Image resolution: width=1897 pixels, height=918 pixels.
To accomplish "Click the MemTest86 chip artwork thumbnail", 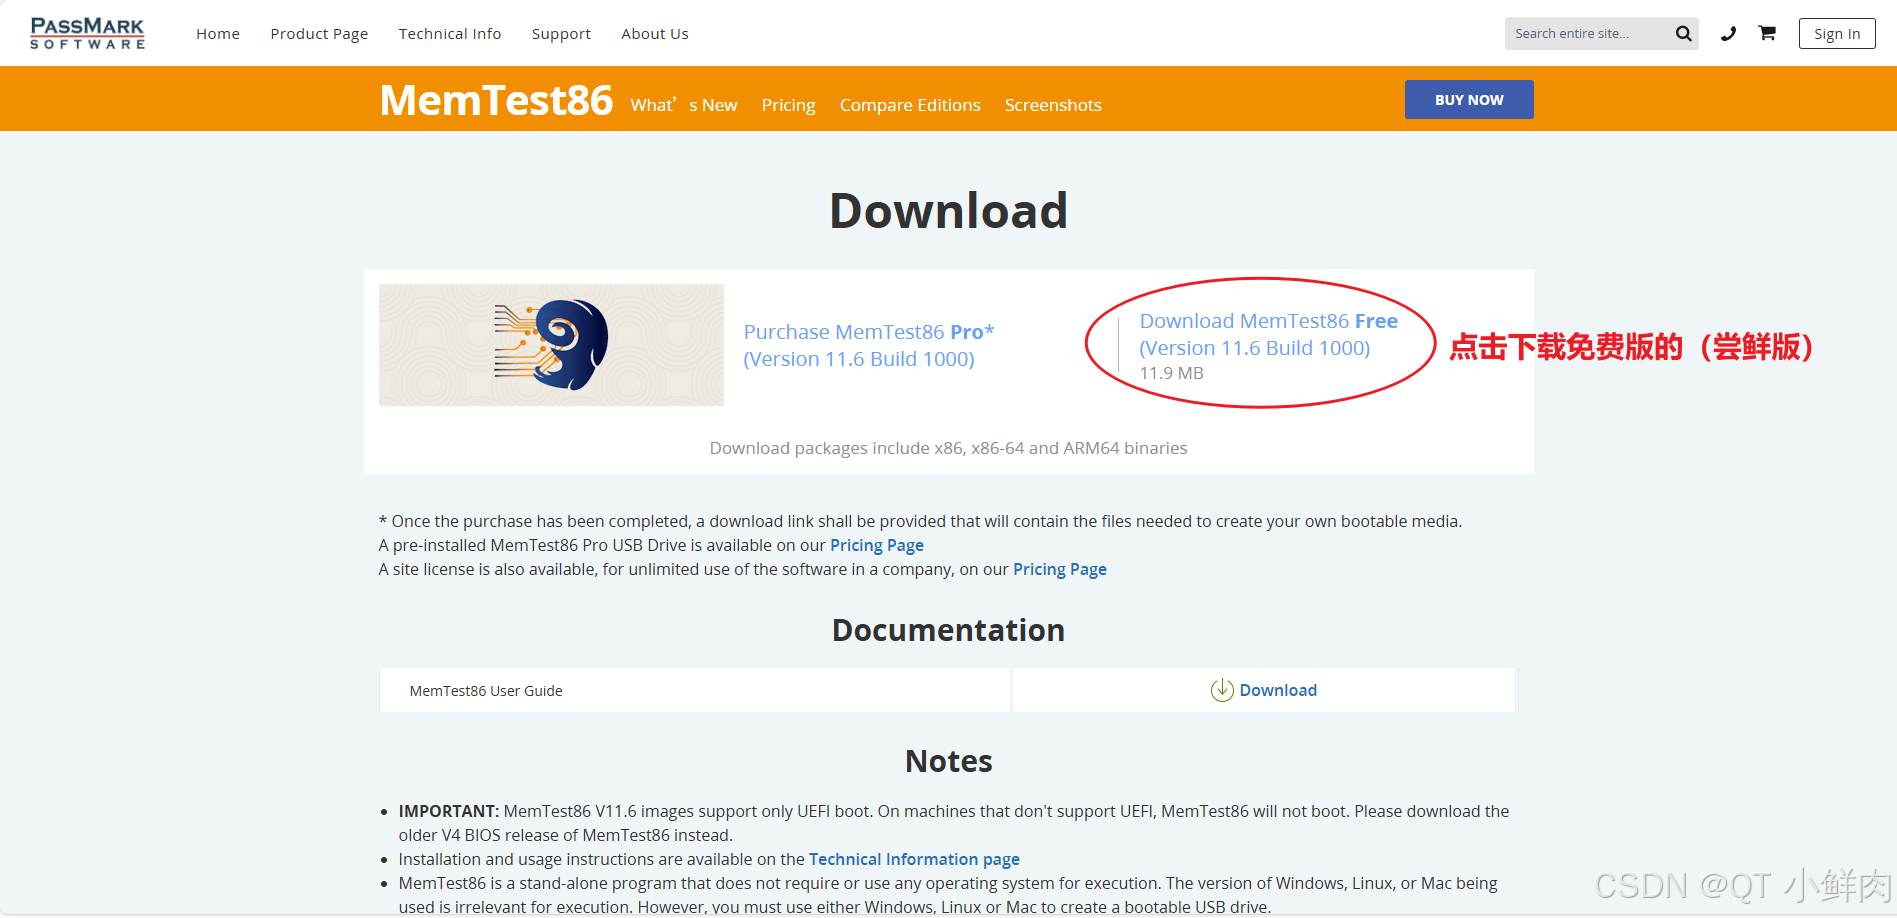I will point(551,345).
